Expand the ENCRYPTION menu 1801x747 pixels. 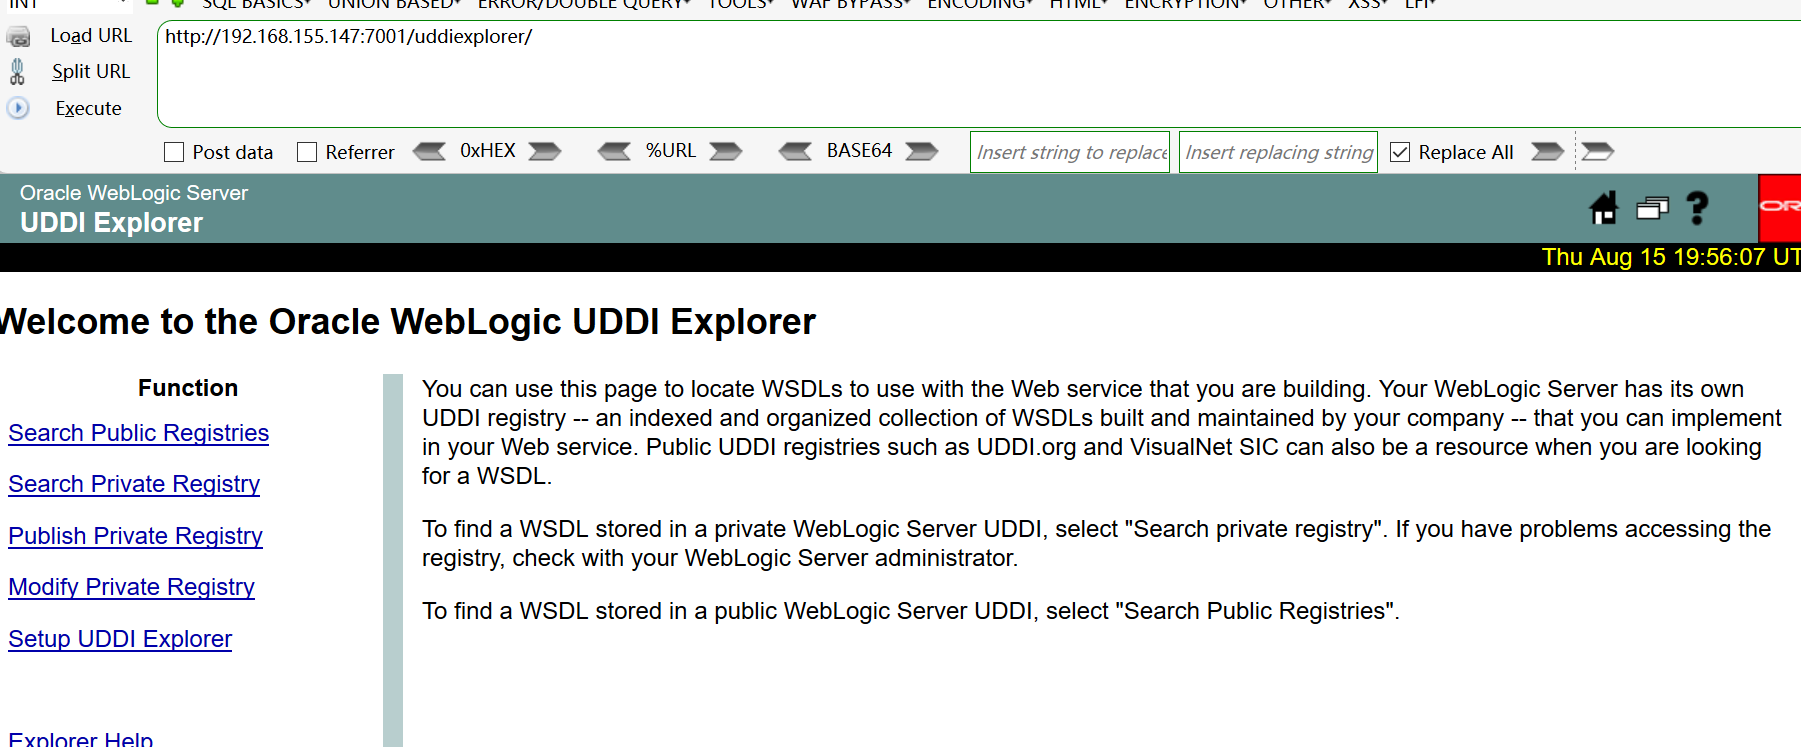pos(1186,5)
